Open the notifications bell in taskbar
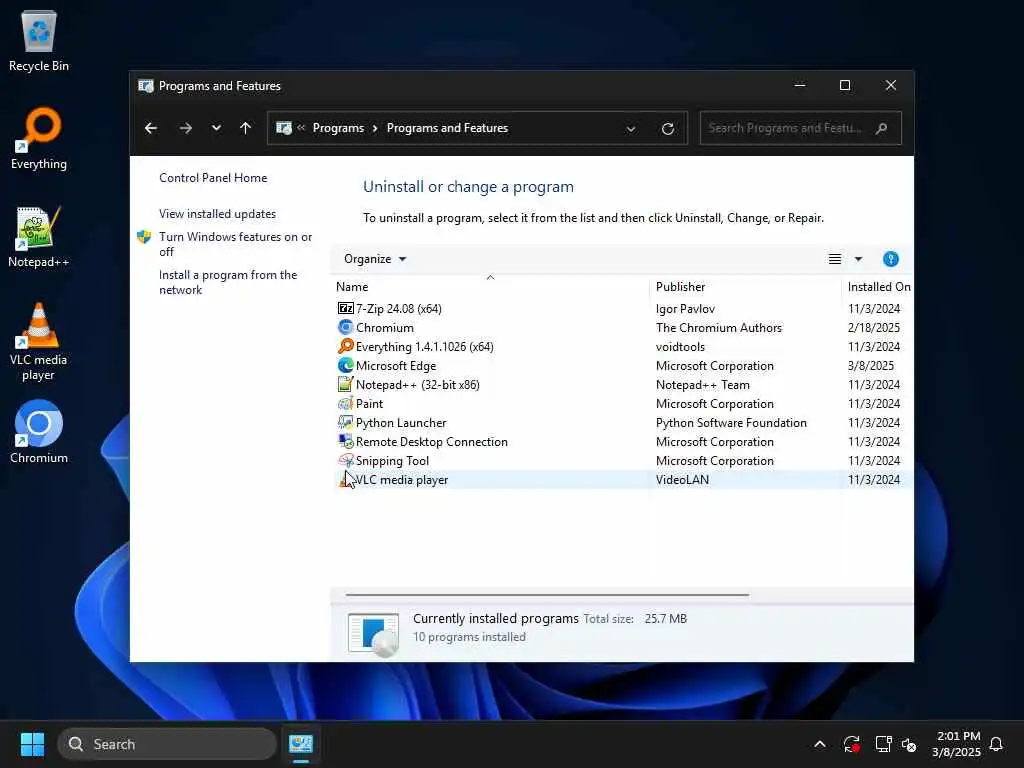Viewport: 1024px width, 768px height. (996, 744)
